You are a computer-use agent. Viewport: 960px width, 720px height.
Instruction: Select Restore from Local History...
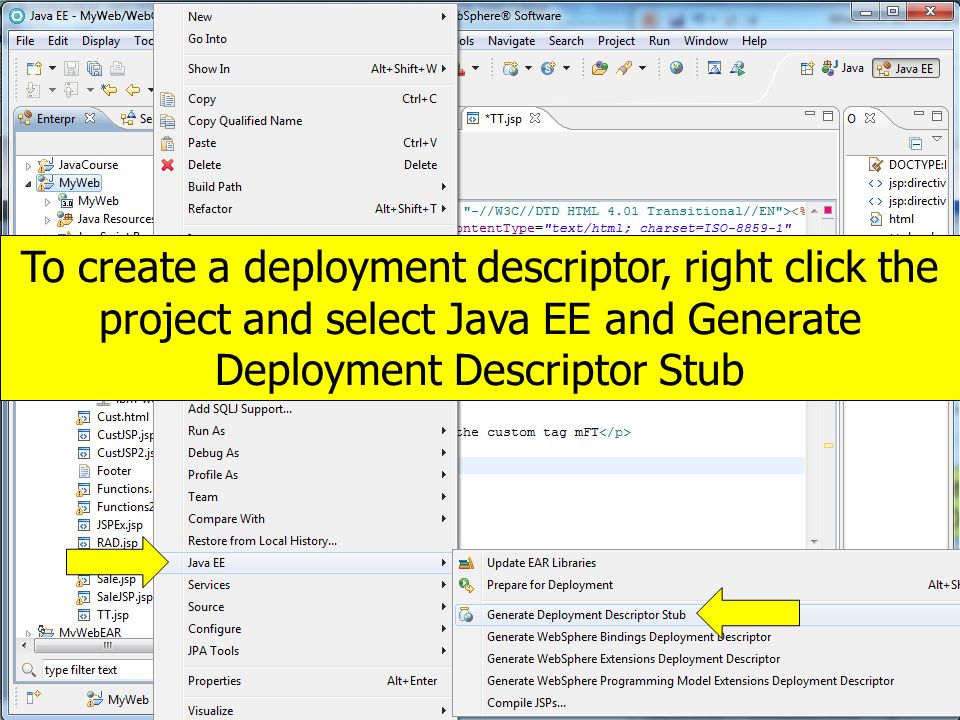pyautogui.click(x=305, y=541)
